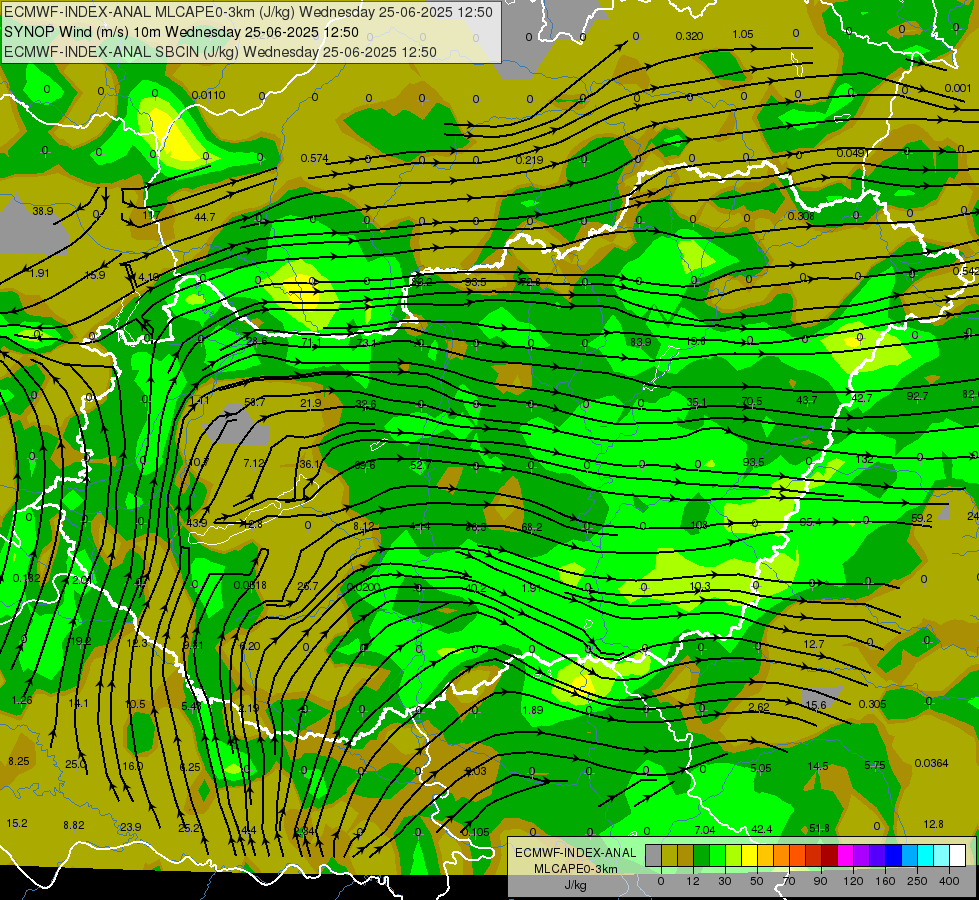This screenshot has height=900, width=979.
Task: Click the 0.105 map value
Action: tap(476, 832)
